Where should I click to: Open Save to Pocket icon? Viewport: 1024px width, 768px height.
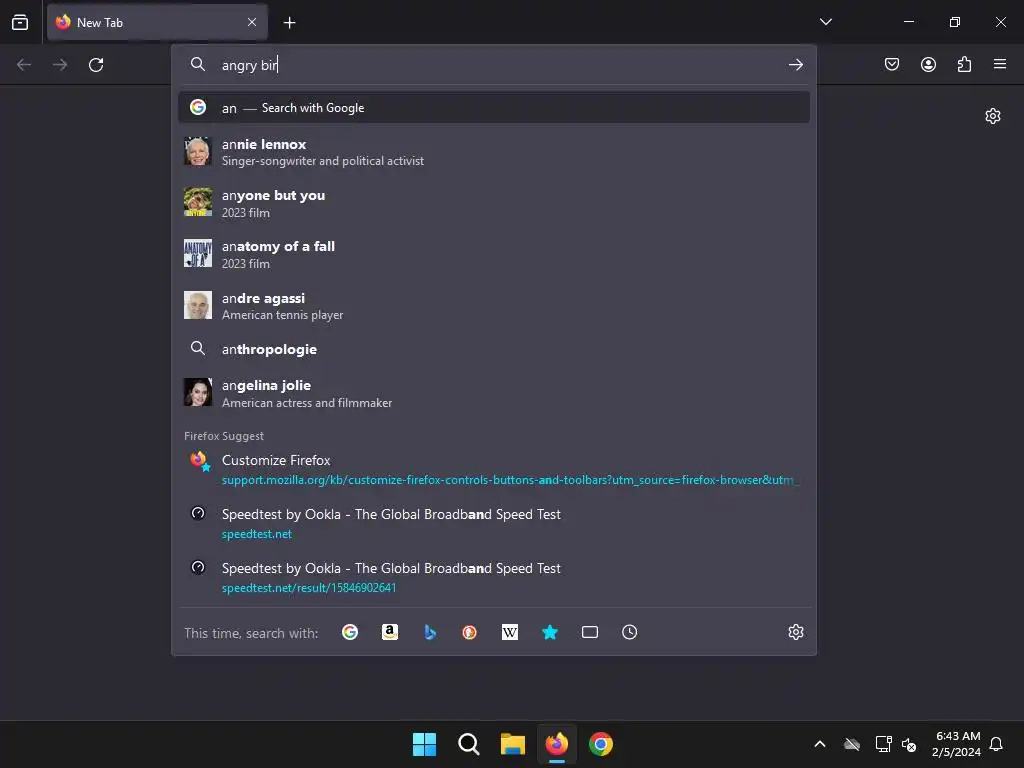[892, 64]
